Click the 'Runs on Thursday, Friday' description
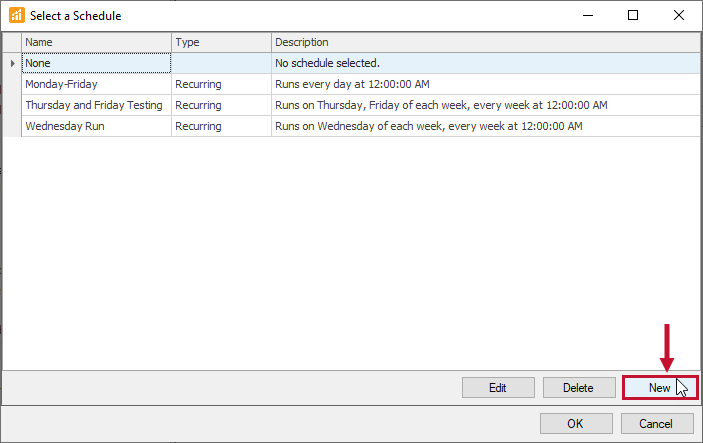 [486, 105]
